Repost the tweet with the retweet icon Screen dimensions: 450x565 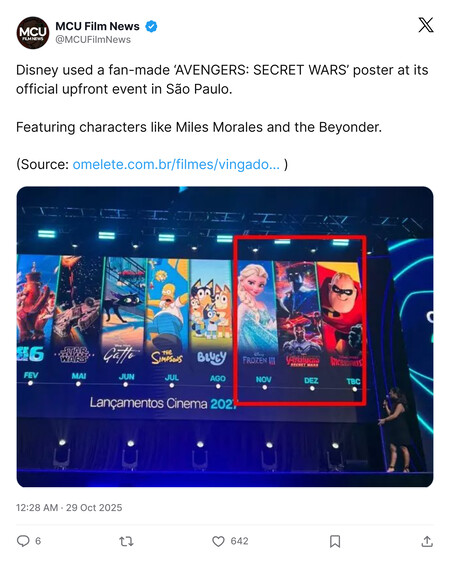pos(126,541)
